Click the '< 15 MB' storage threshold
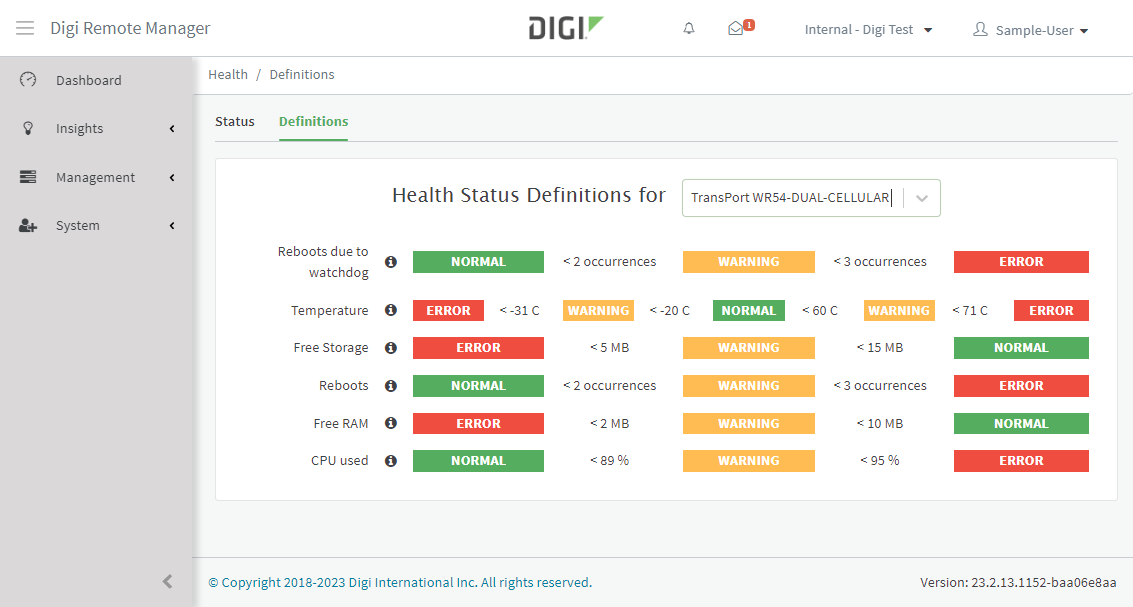 pyautogui.click(x=880, y=348)
